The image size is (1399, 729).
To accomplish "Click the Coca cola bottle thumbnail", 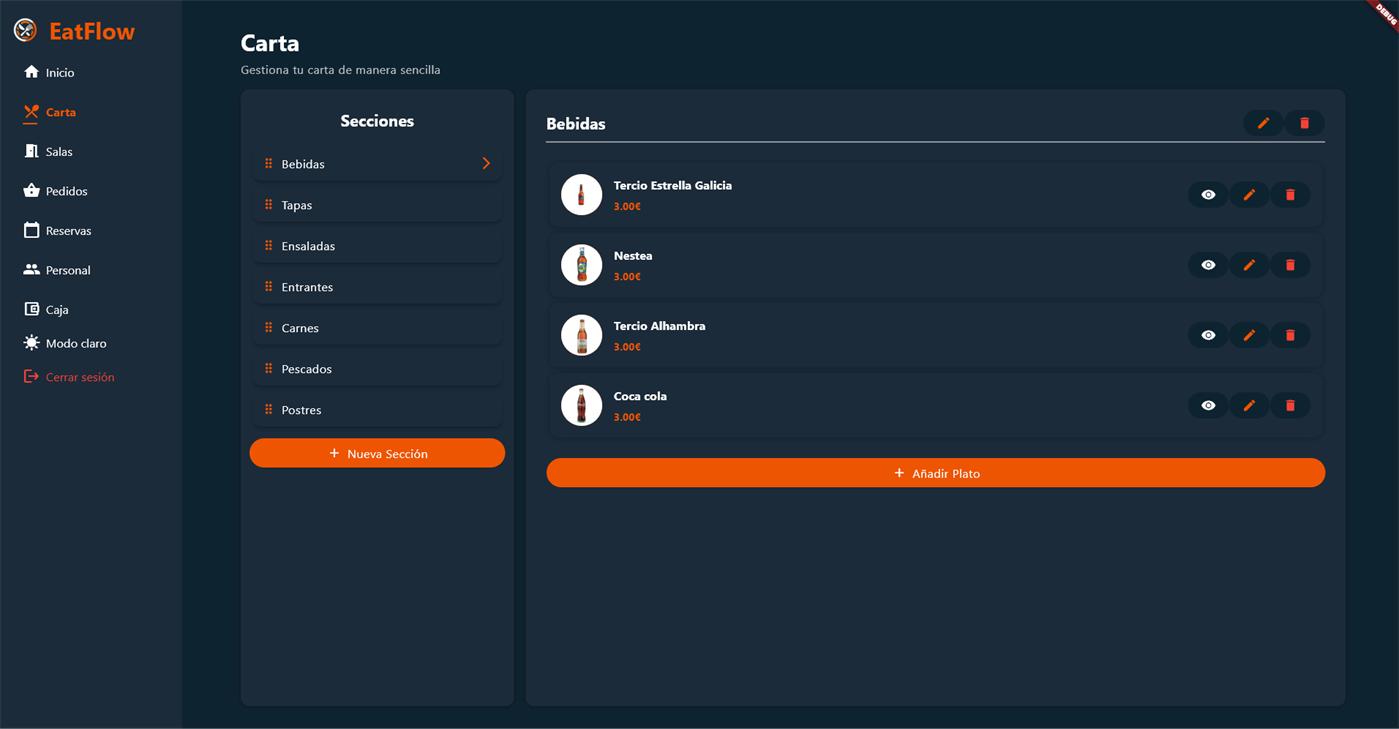I will [x=581, y=405].
